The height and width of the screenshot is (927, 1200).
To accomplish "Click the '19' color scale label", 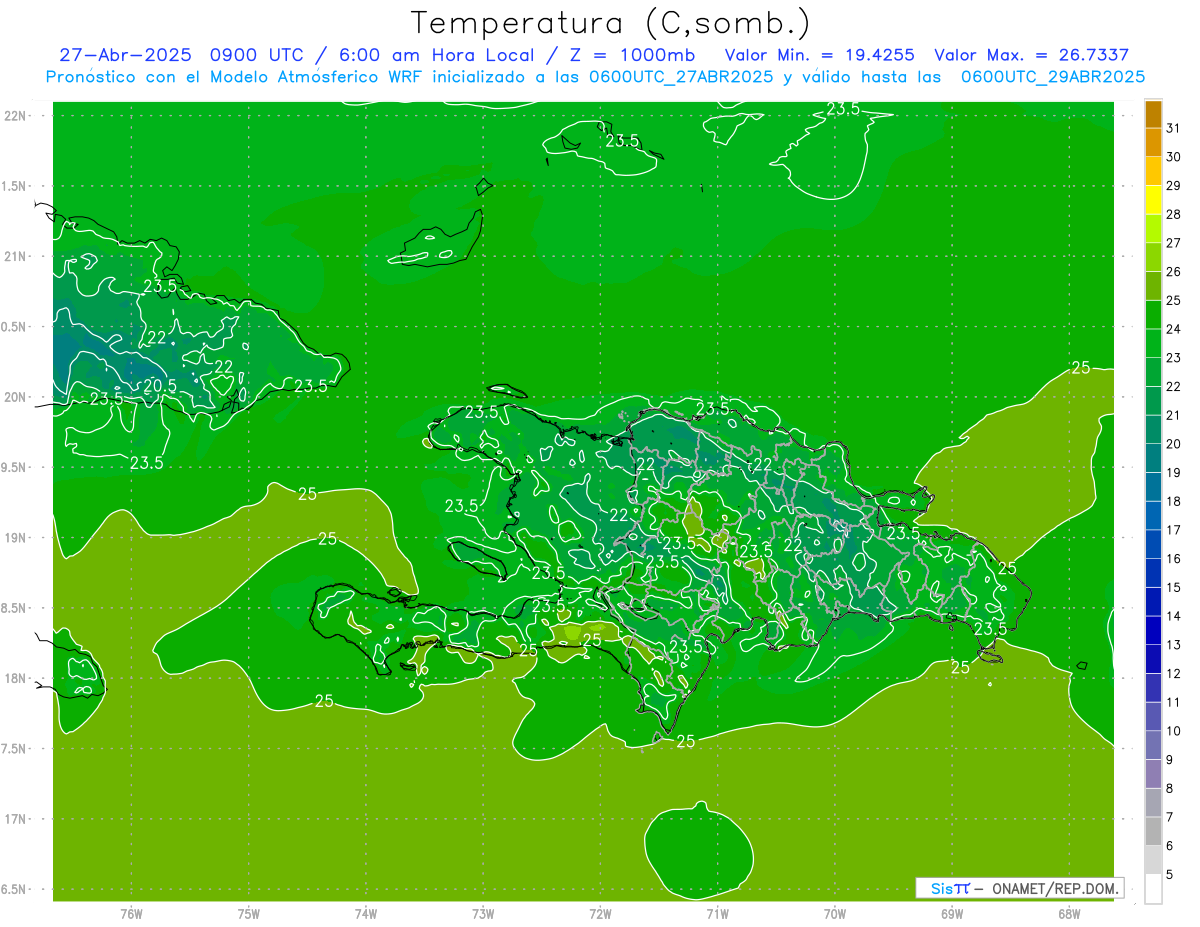I will pyautogui.click(x=1174, y=472).
